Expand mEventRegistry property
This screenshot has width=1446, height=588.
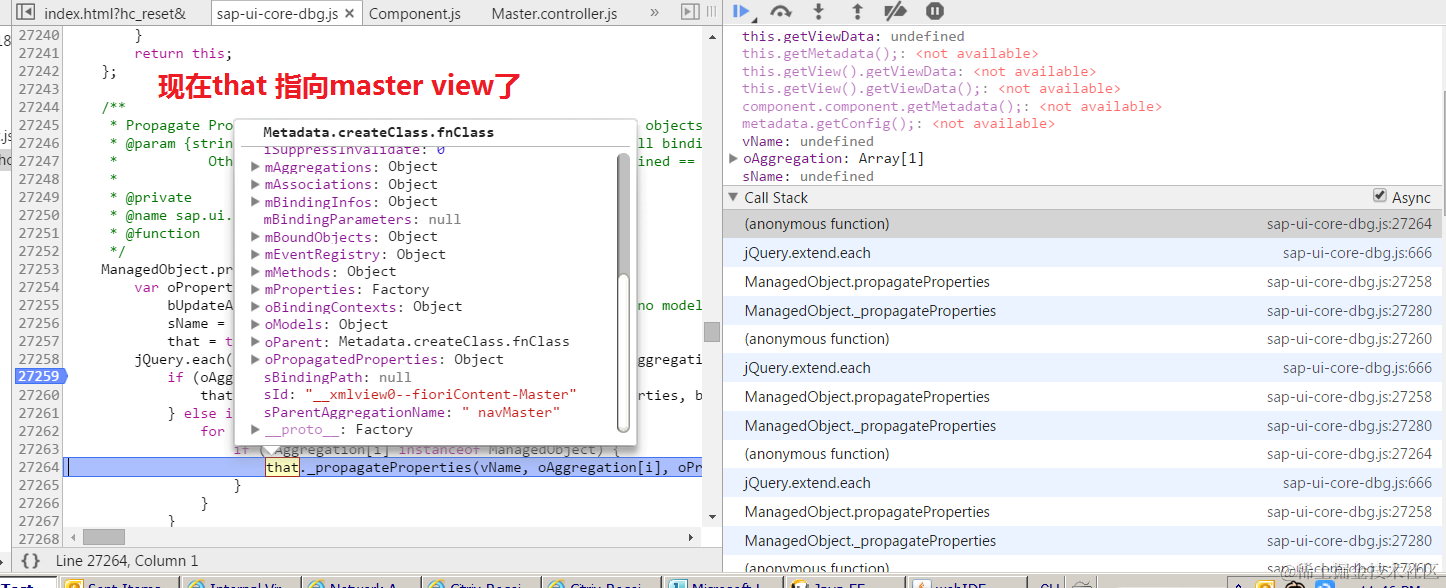(256, 254)
